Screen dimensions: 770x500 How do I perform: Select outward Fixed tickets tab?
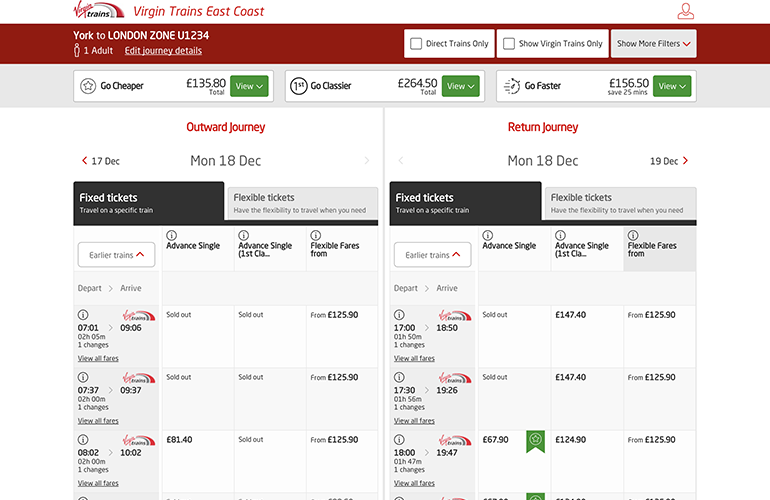click(149, 203)
